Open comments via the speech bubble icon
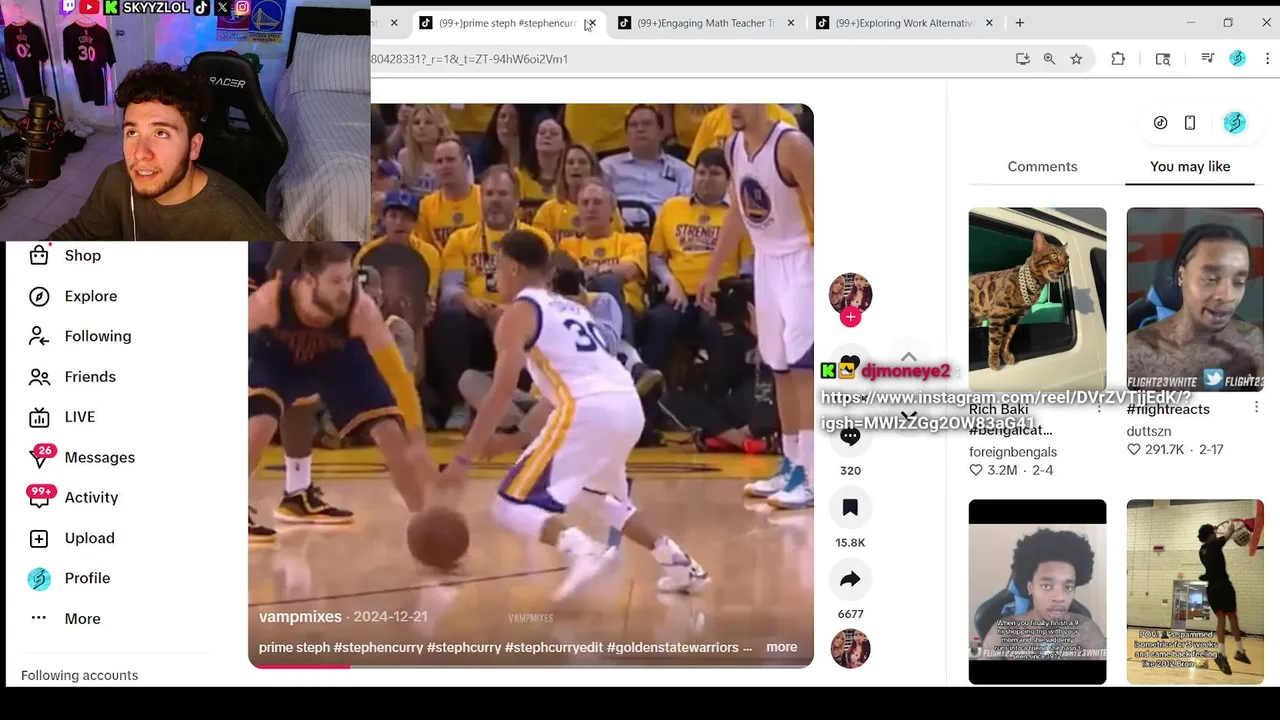Image resolution: width=1280 pixels, height=720 pixels. 850,437
